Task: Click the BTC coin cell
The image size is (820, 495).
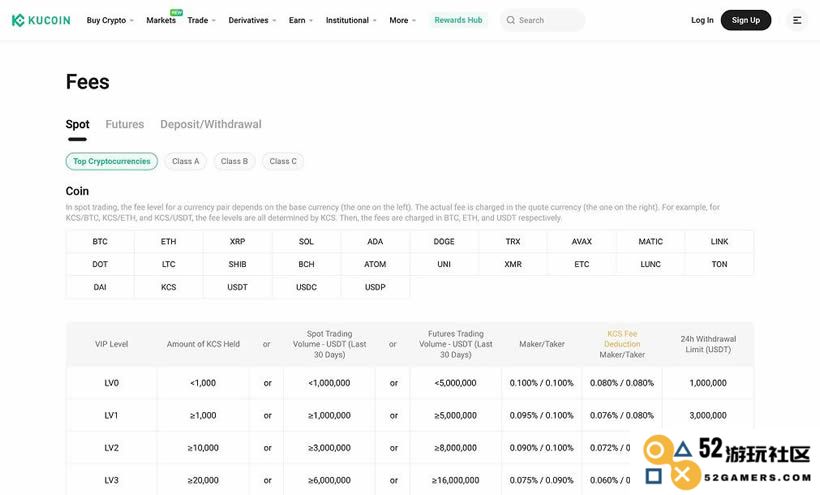Action: (x=100, y=241)
